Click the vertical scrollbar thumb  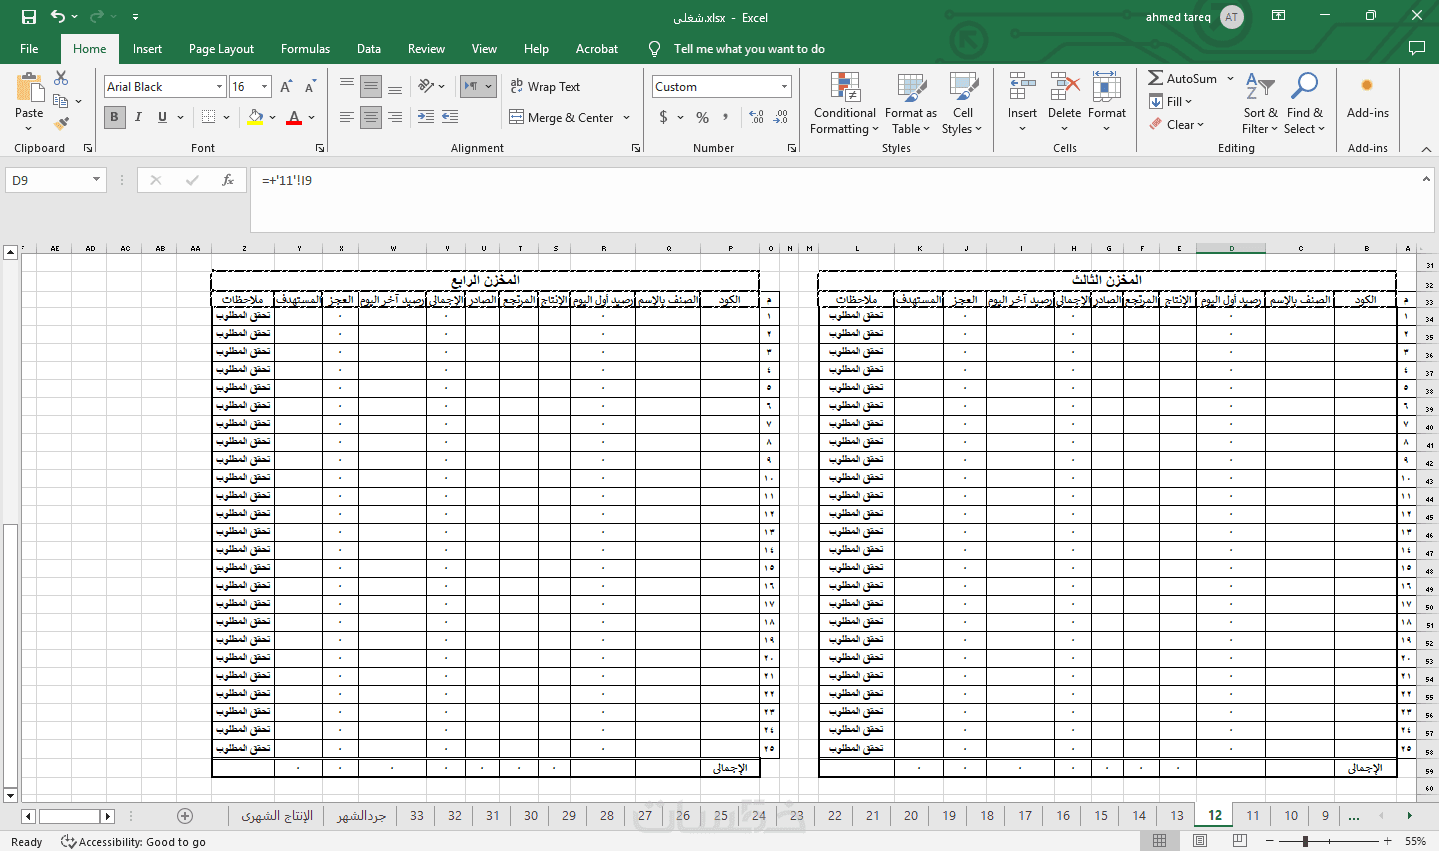pos(10,656)
